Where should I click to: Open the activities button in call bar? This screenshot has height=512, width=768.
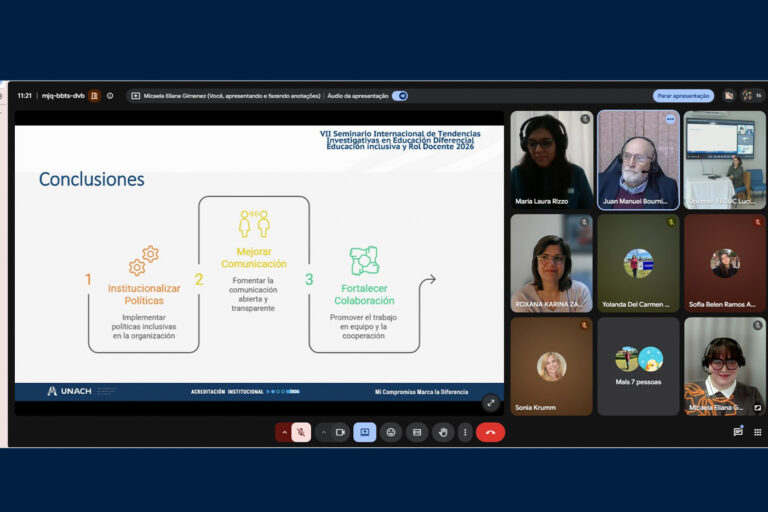417,432
